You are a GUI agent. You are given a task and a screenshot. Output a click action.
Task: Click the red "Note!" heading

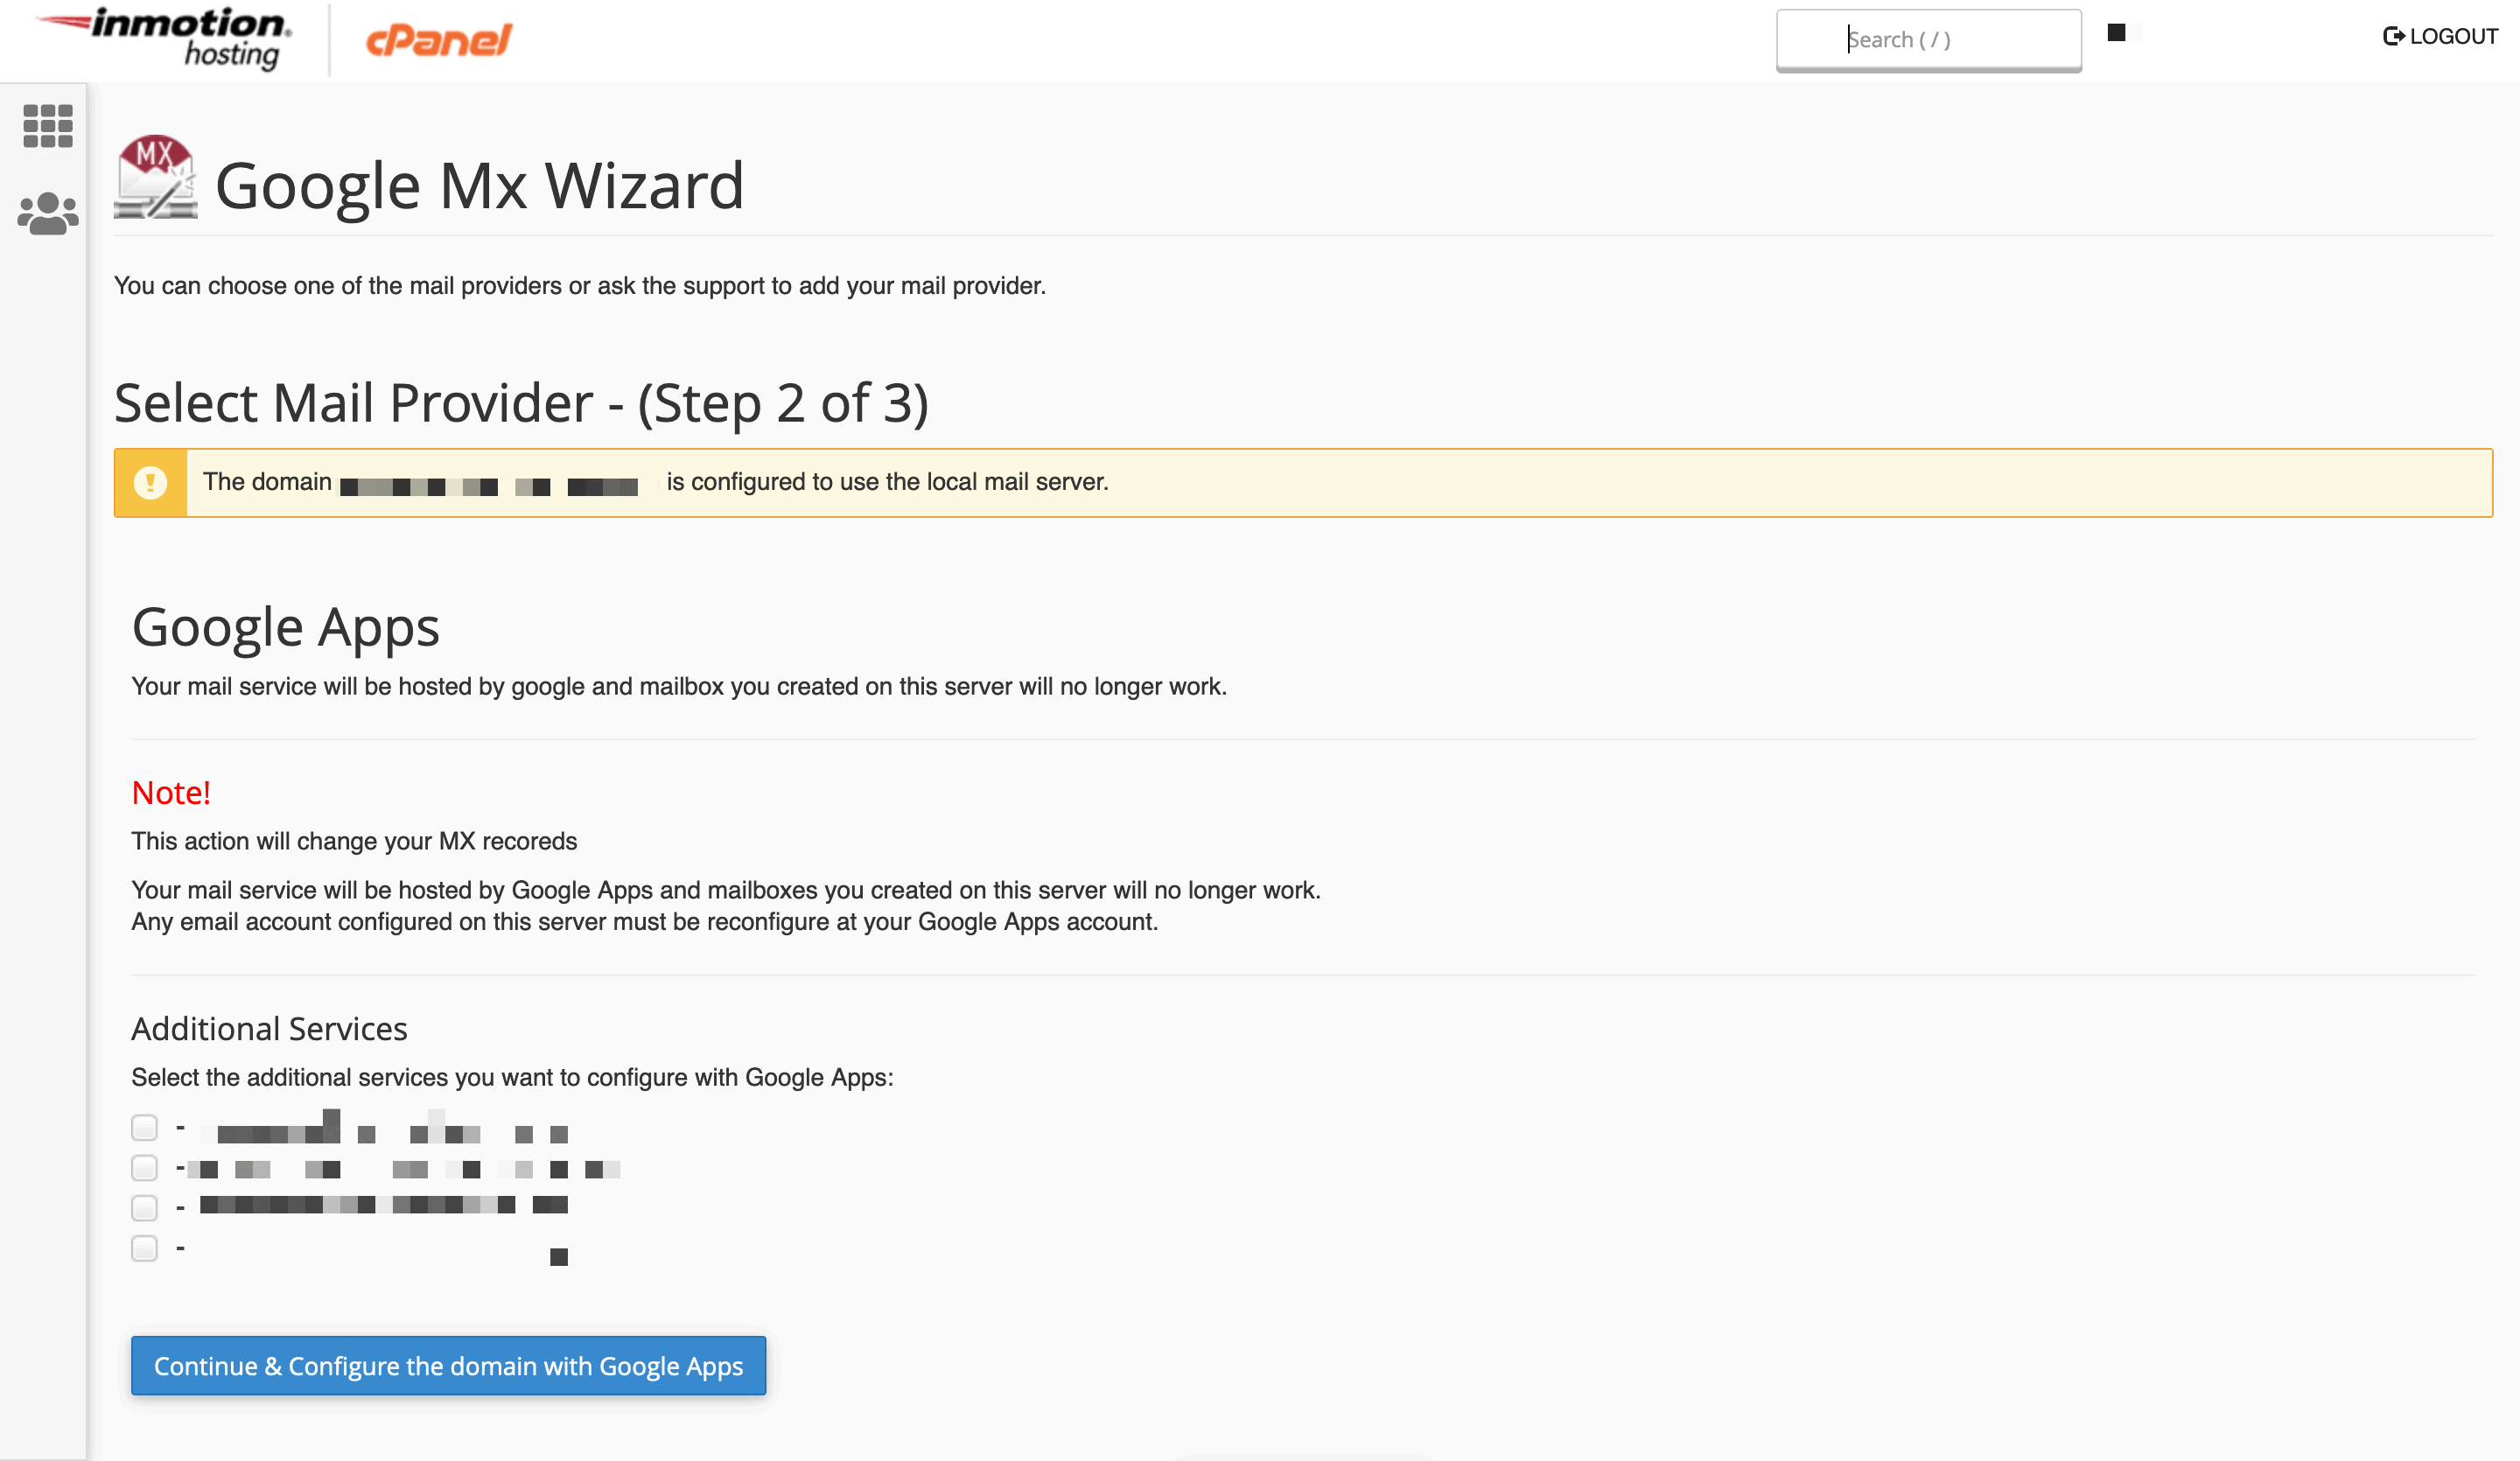tap(171, 793)
